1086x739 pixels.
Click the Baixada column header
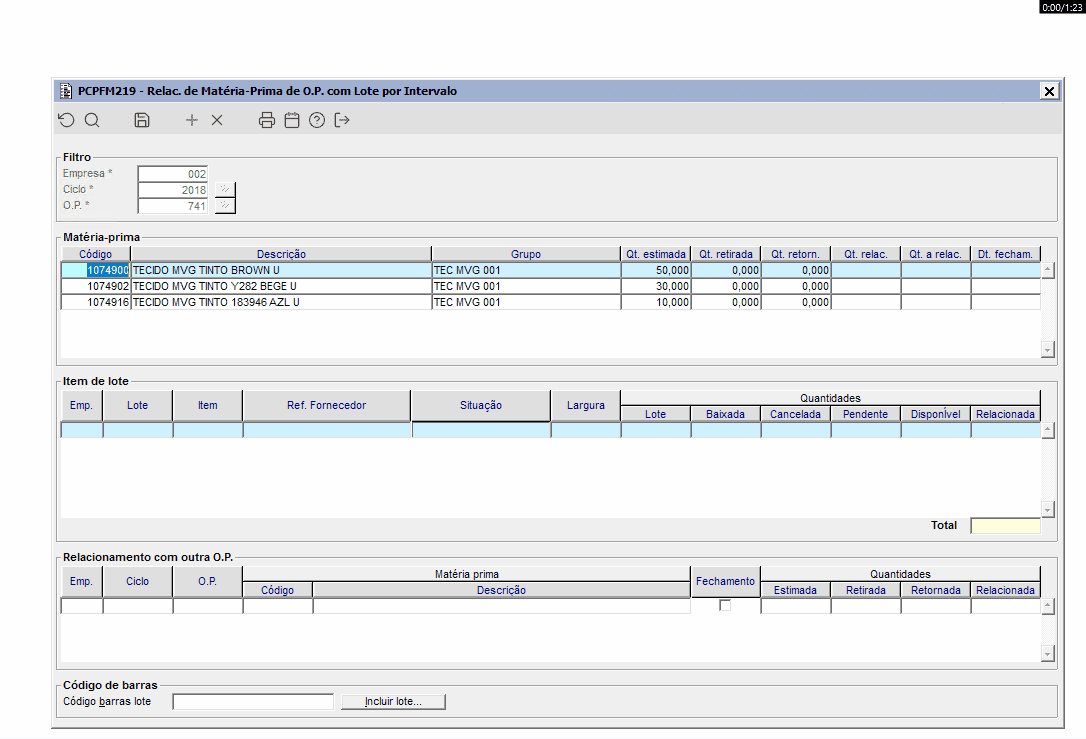pos(726,414)
